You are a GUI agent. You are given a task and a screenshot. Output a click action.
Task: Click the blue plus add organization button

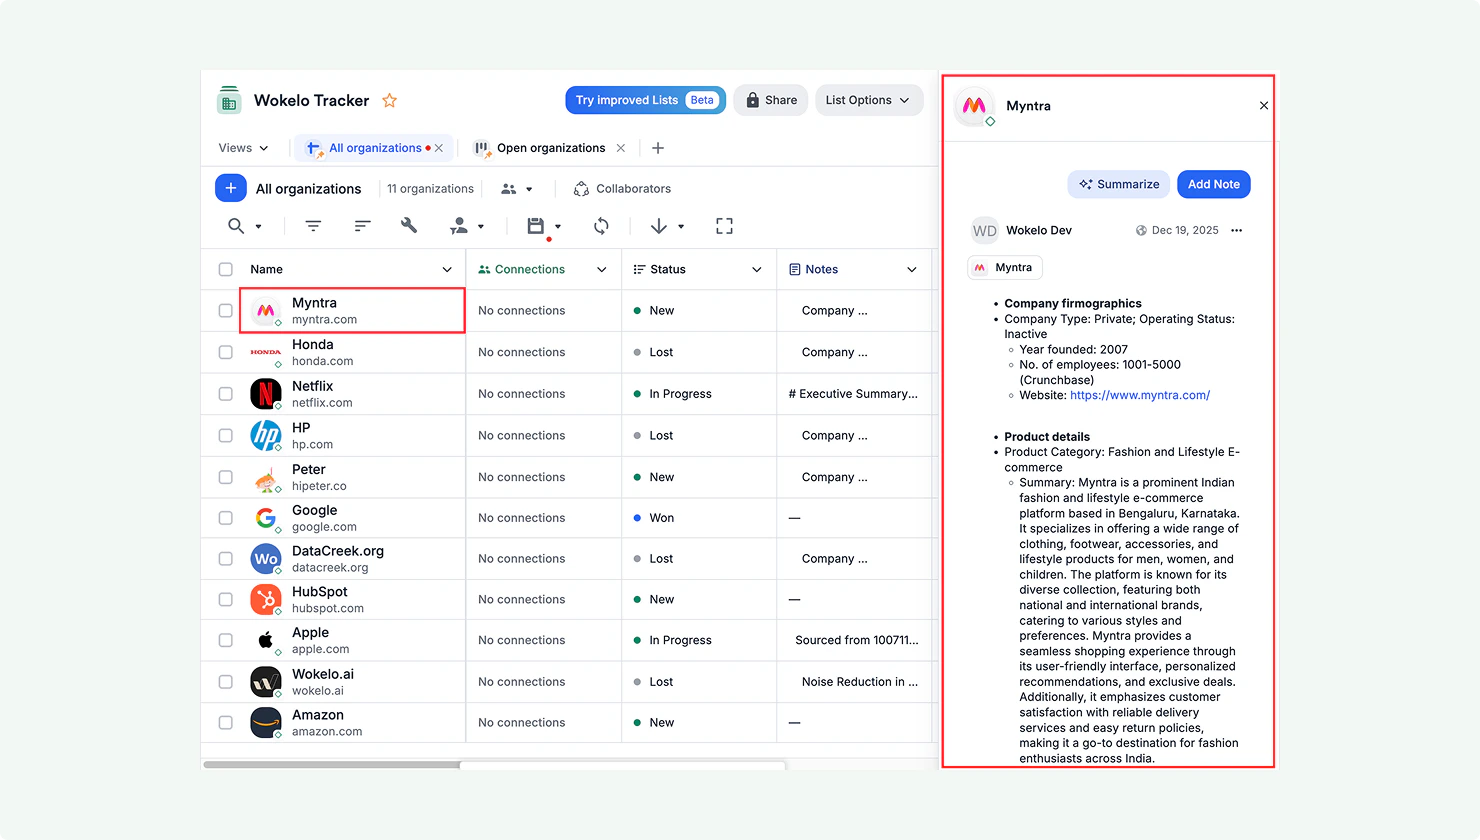[x=231, y=188]
